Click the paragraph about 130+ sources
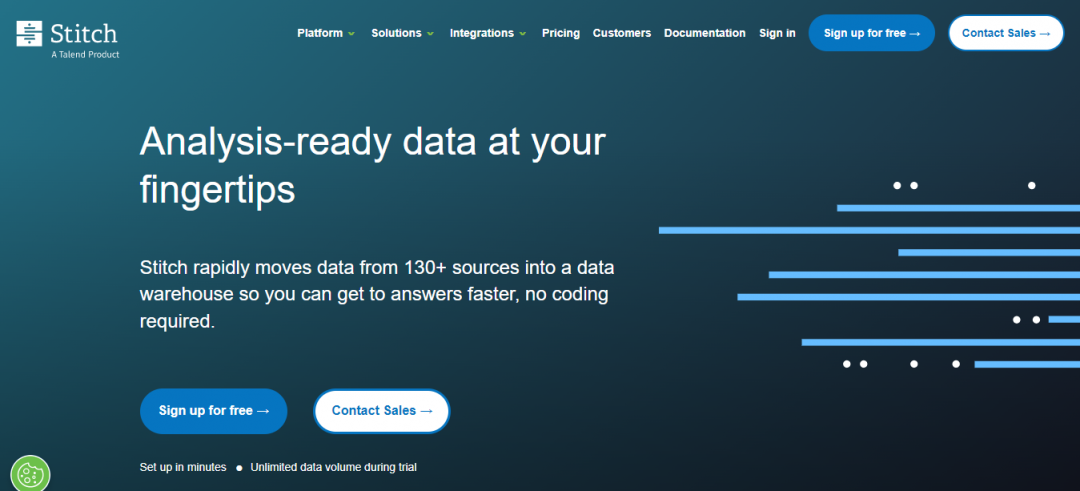 (x=376, y=295)
